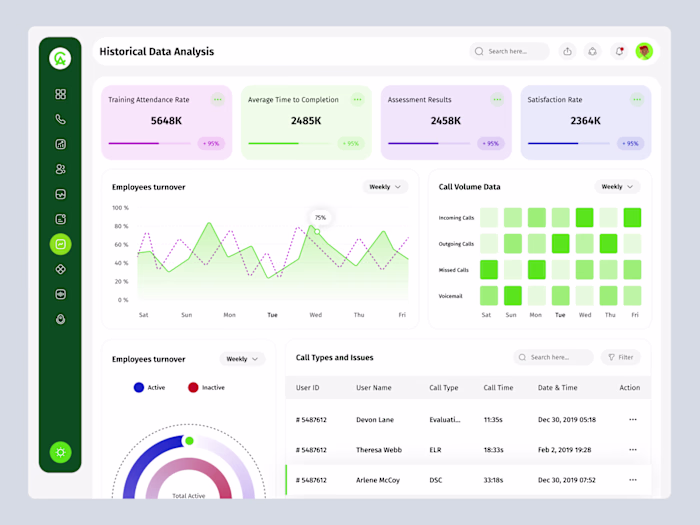
Task: Open Satisfaction Rate card options
Action: (637, 100)
